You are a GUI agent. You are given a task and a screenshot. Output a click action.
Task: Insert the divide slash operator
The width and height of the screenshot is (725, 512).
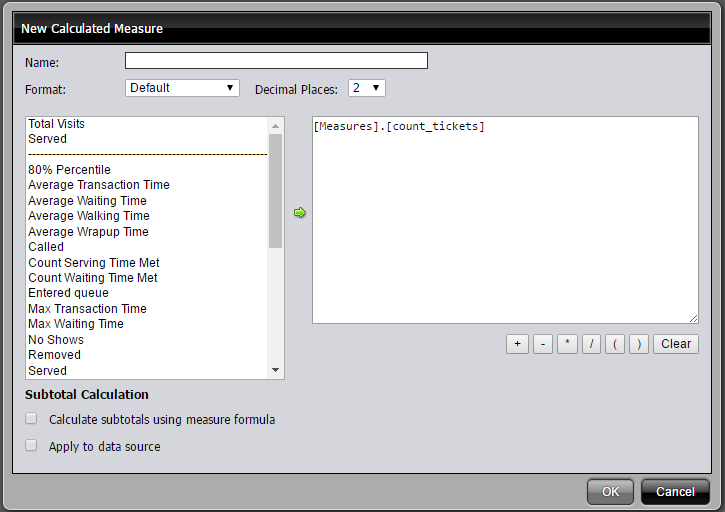[x=591, y=343]
